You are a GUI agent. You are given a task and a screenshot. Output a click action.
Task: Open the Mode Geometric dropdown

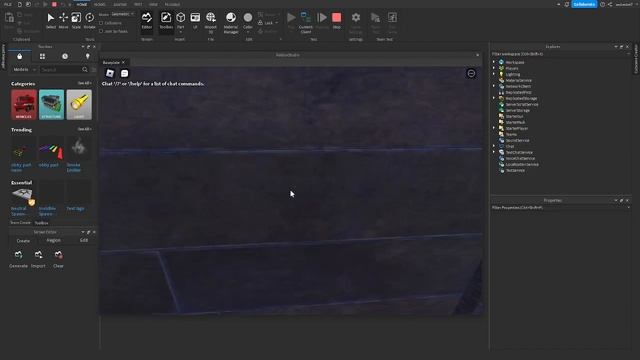(x=122, y=14)
